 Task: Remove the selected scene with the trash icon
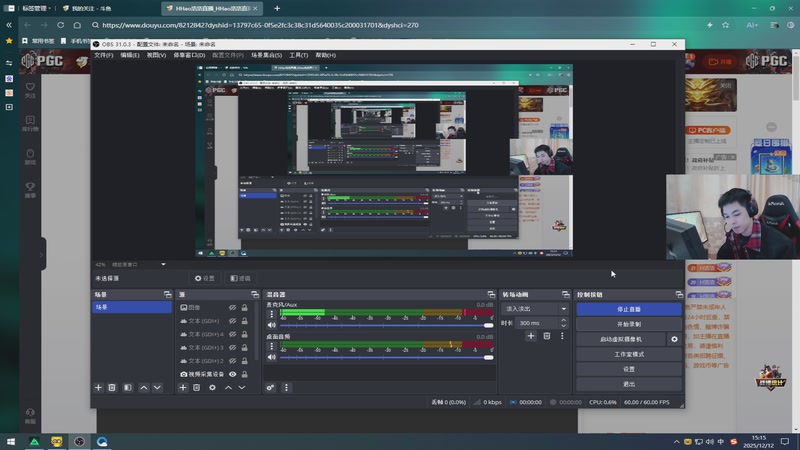coord(112,388)
